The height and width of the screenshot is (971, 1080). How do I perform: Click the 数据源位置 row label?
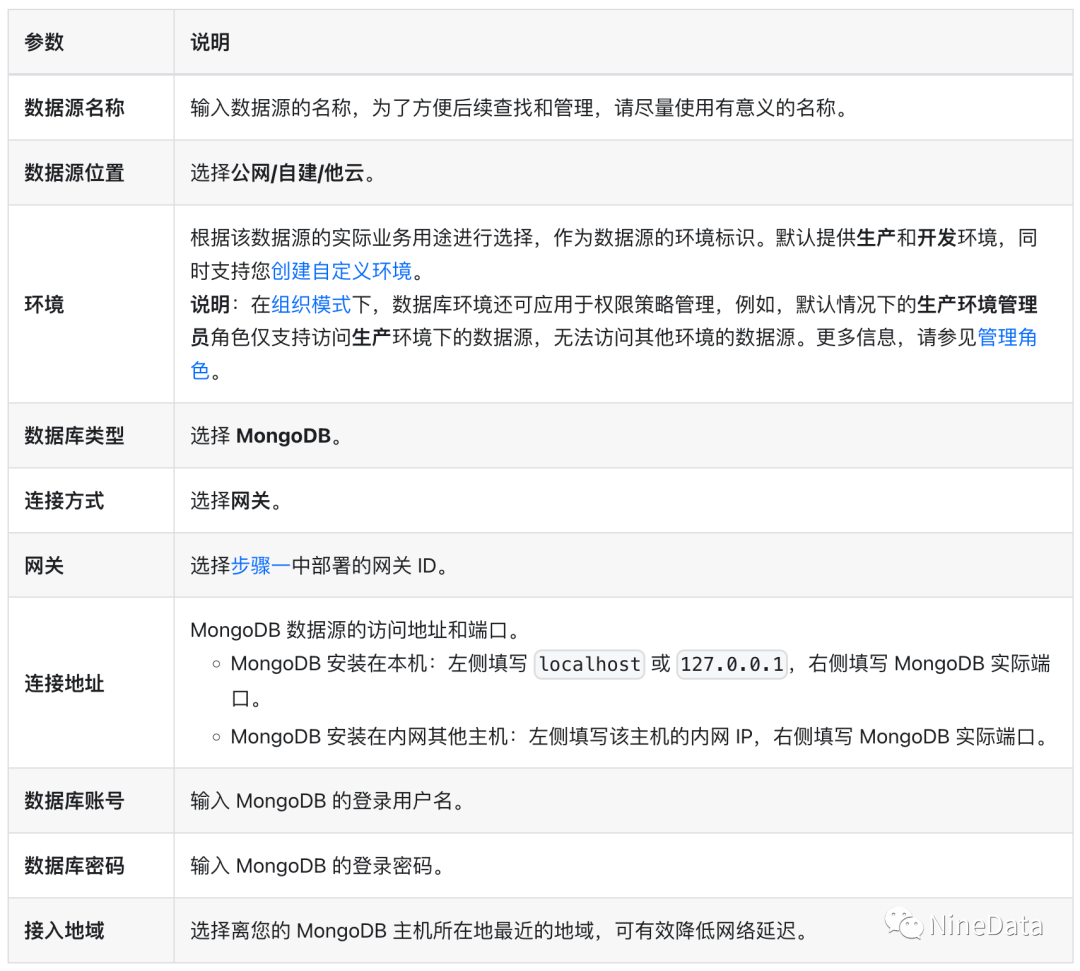coord(74,172)
